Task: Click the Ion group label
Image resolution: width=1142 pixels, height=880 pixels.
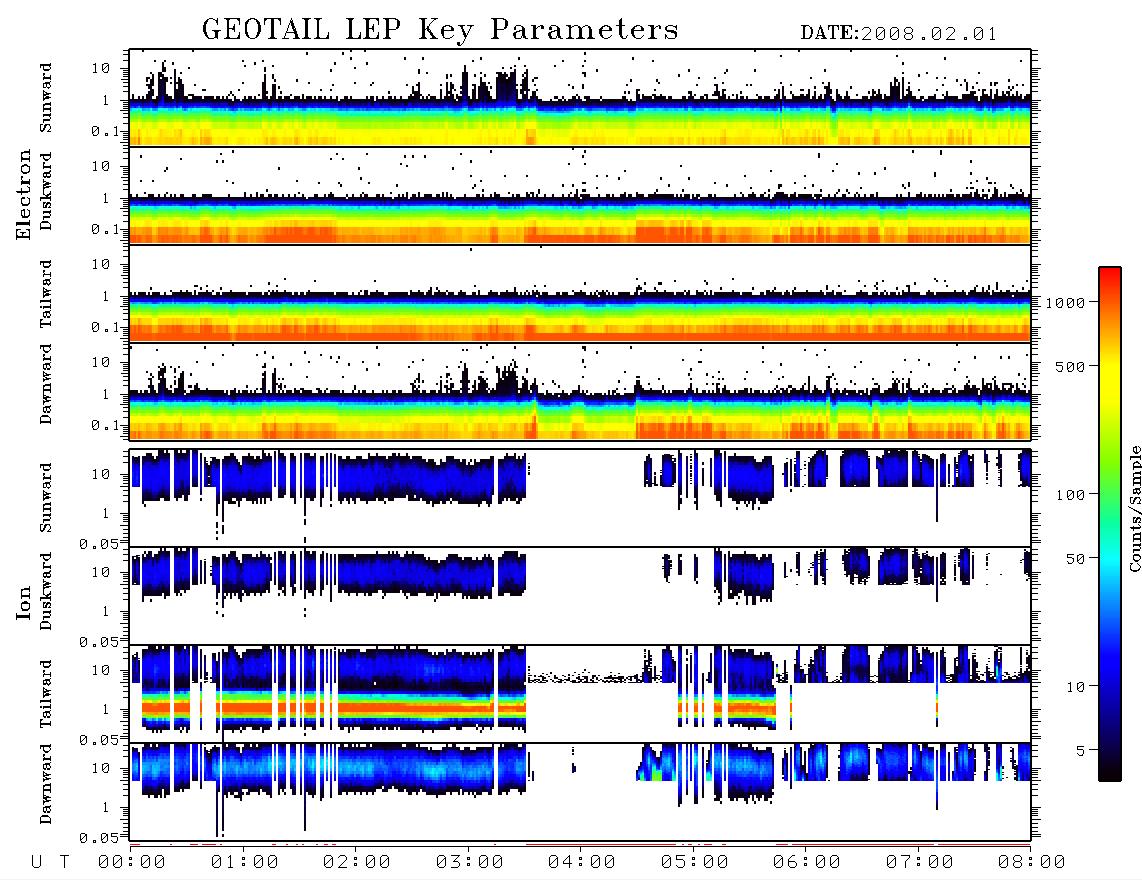Action: click(x=23, y=602)
